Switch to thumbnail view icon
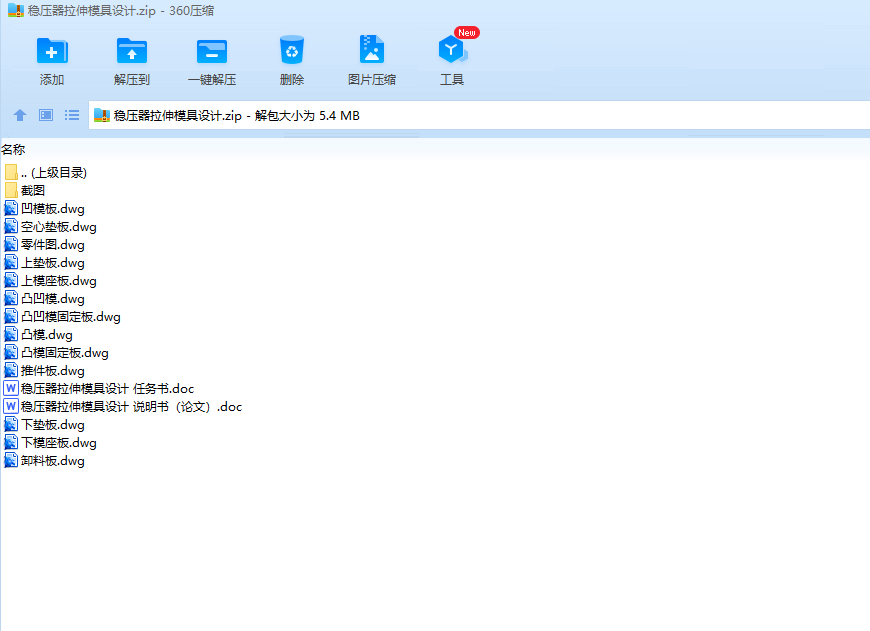This screenshot has height=631, width=870. pos(46,115)
